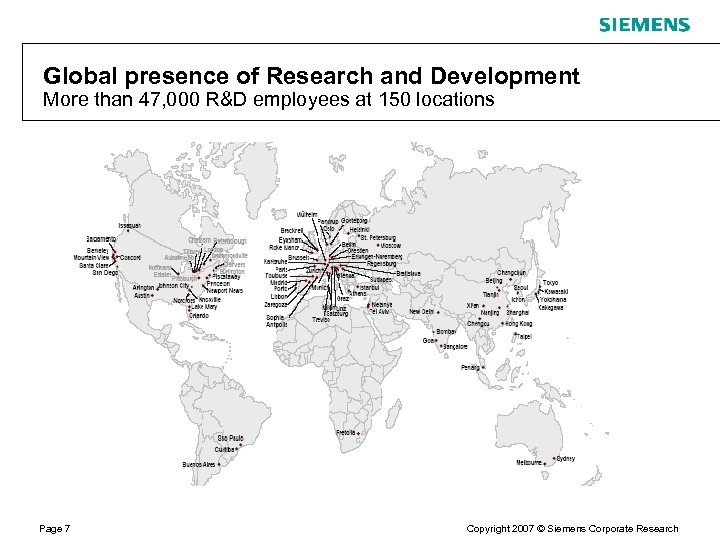
Task: Click the 'Bracknell' map label
Action: point(292,231)
